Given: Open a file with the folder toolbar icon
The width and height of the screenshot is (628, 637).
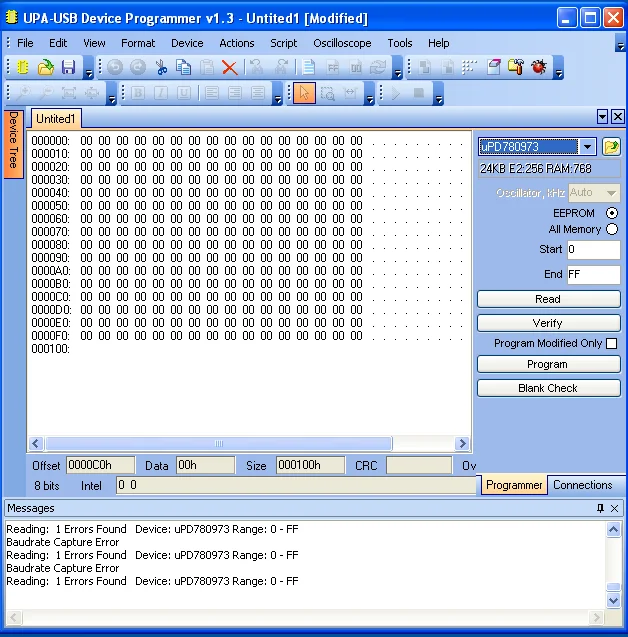Looking at the screenshot, I should click(46, 67).
